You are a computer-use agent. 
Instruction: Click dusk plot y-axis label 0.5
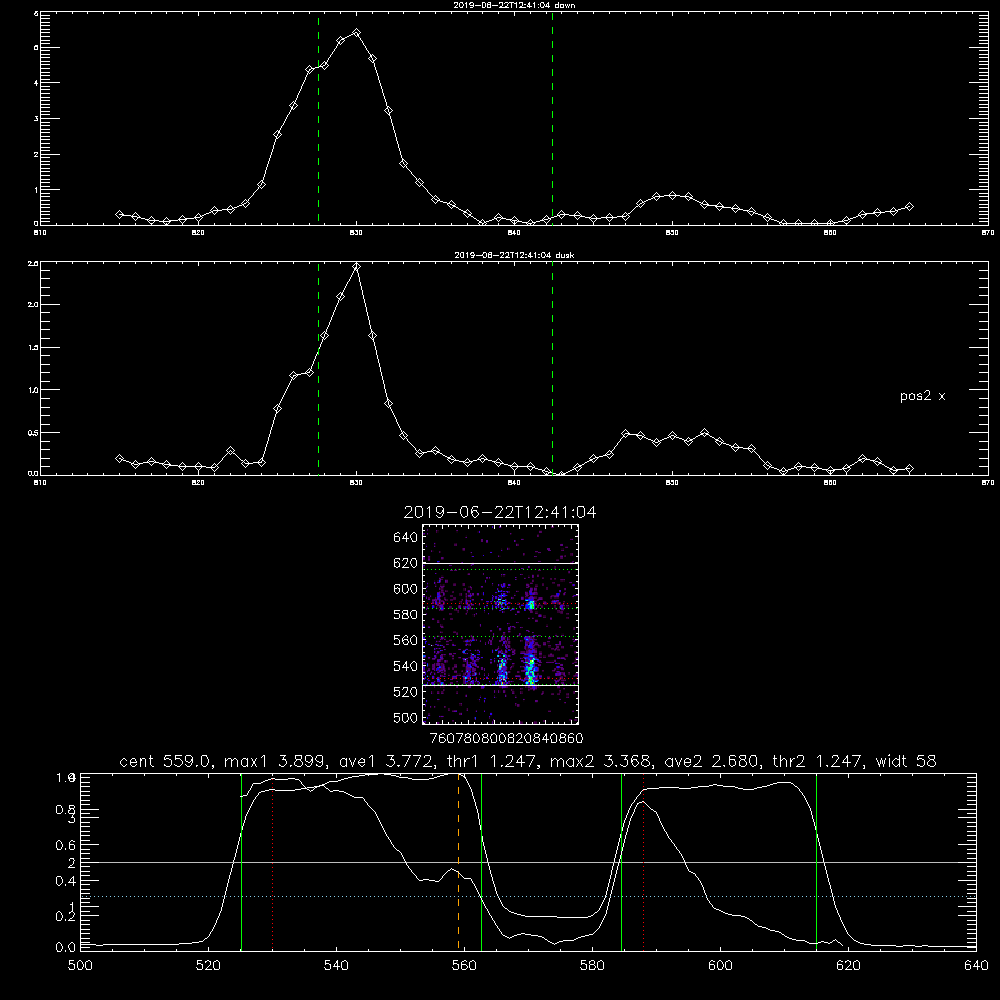[x=34, y=432]
